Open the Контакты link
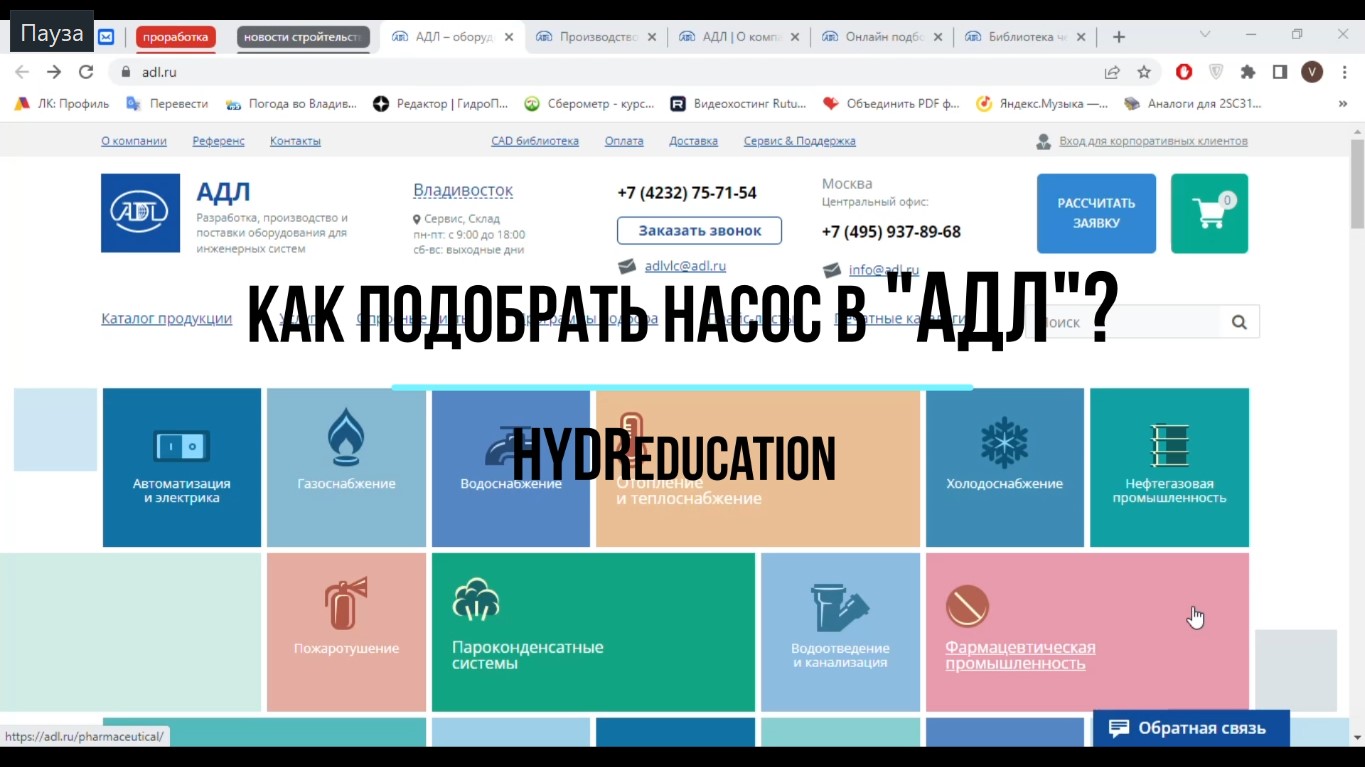1365x767 pixels. pos(295,141)
